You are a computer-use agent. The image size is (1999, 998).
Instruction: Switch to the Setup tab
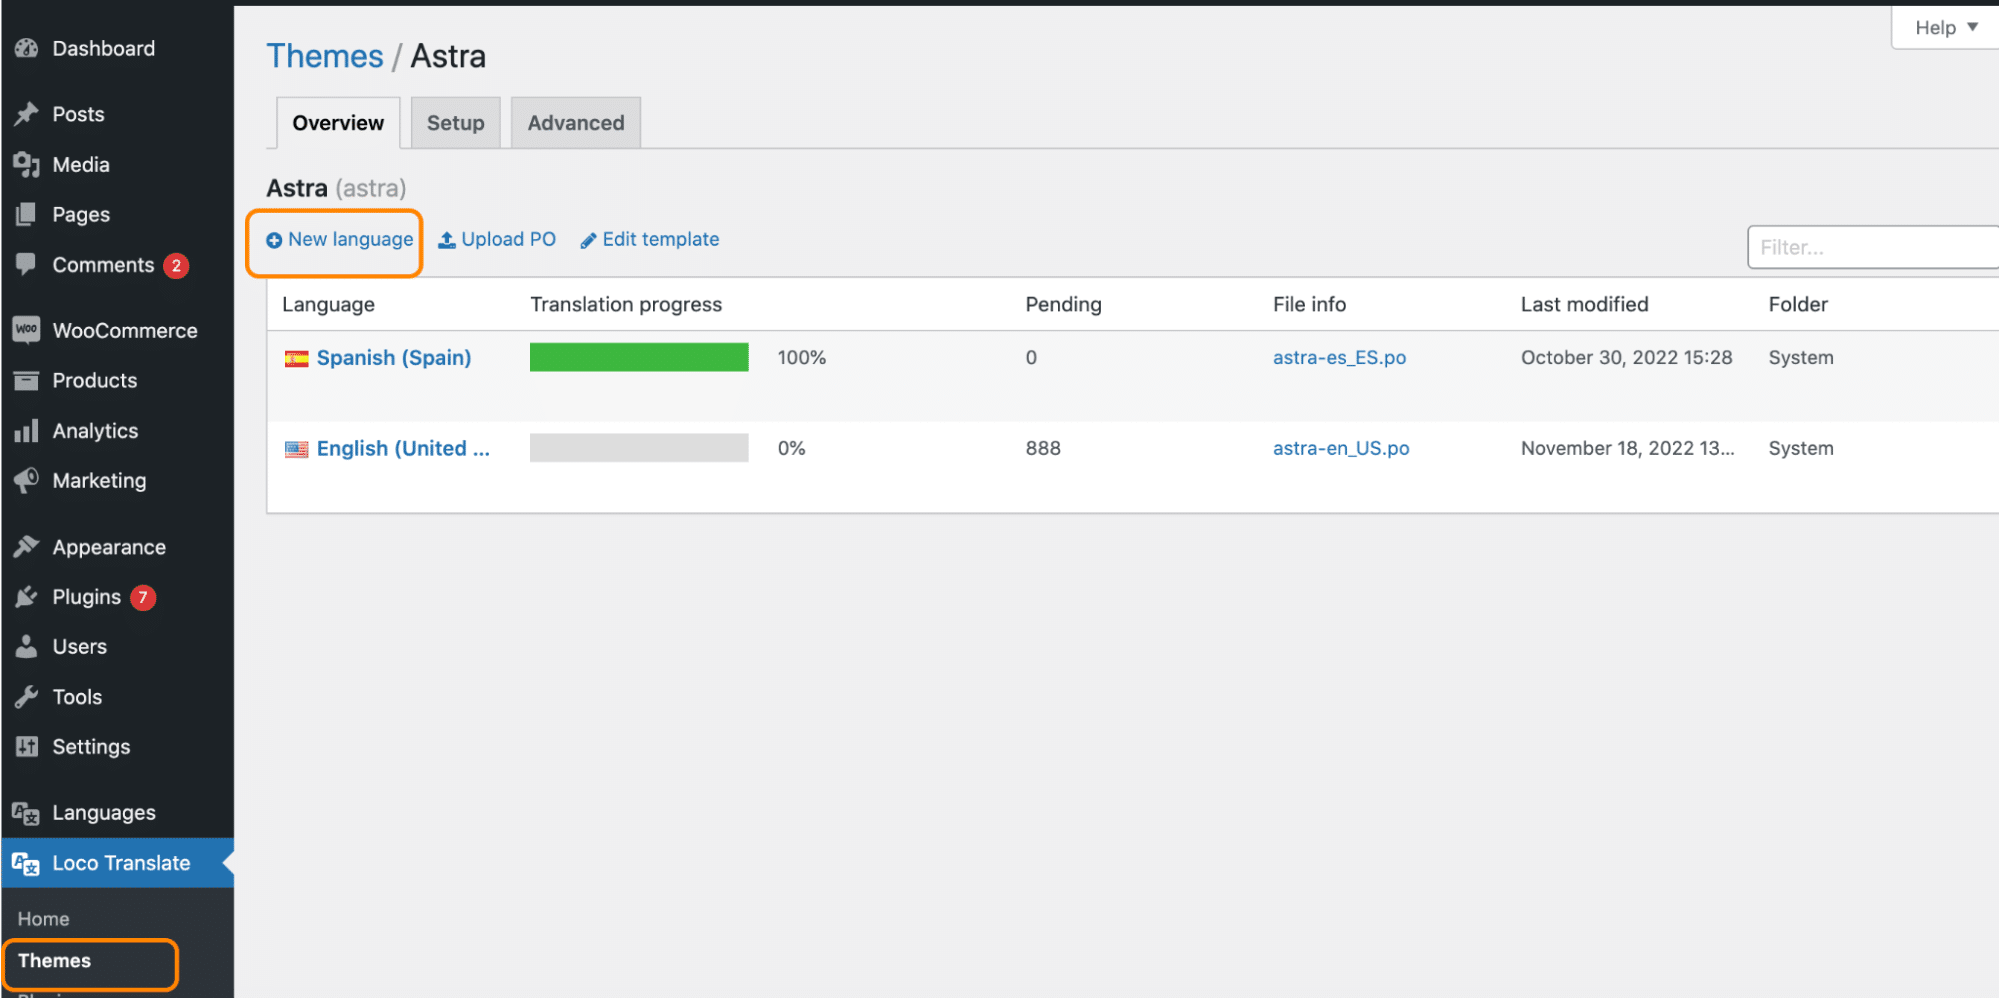(455, 123)
